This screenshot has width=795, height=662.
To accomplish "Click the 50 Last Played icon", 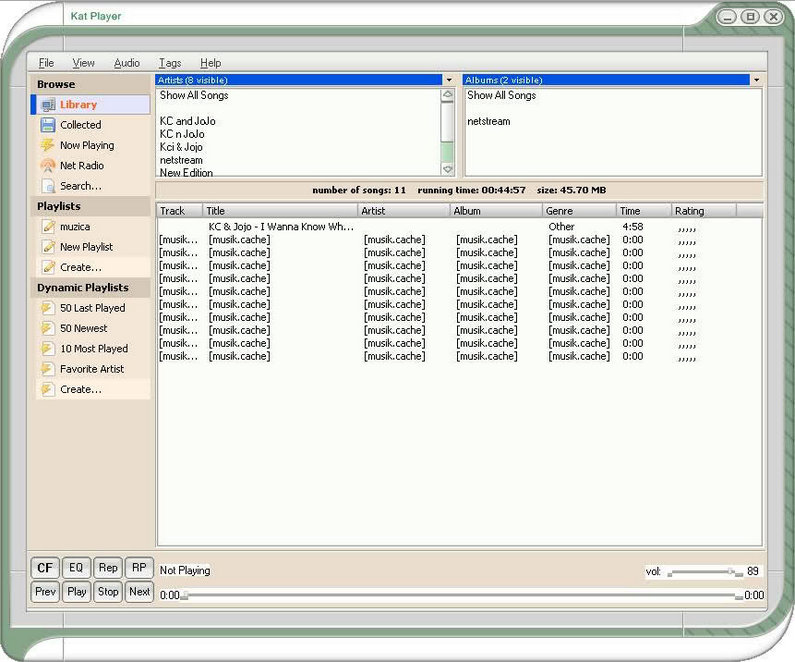I will pyautogui.click(x=47, y=308).
